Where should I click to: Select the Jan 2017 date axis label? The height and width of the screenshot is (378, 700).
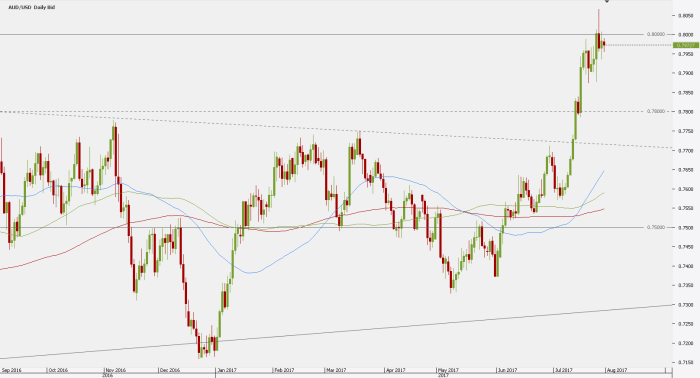pyautogui.click(x=226, y=370)
